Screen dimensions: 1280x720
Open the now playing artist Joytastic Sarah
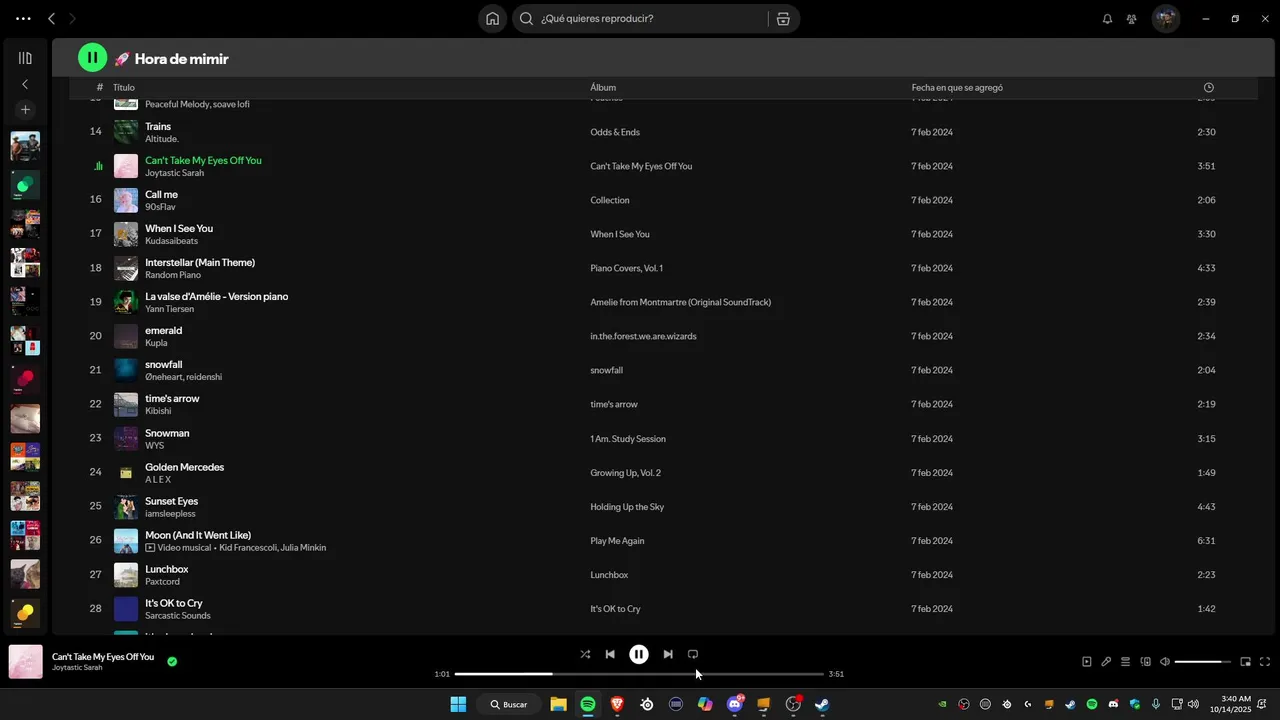(77, 668)
